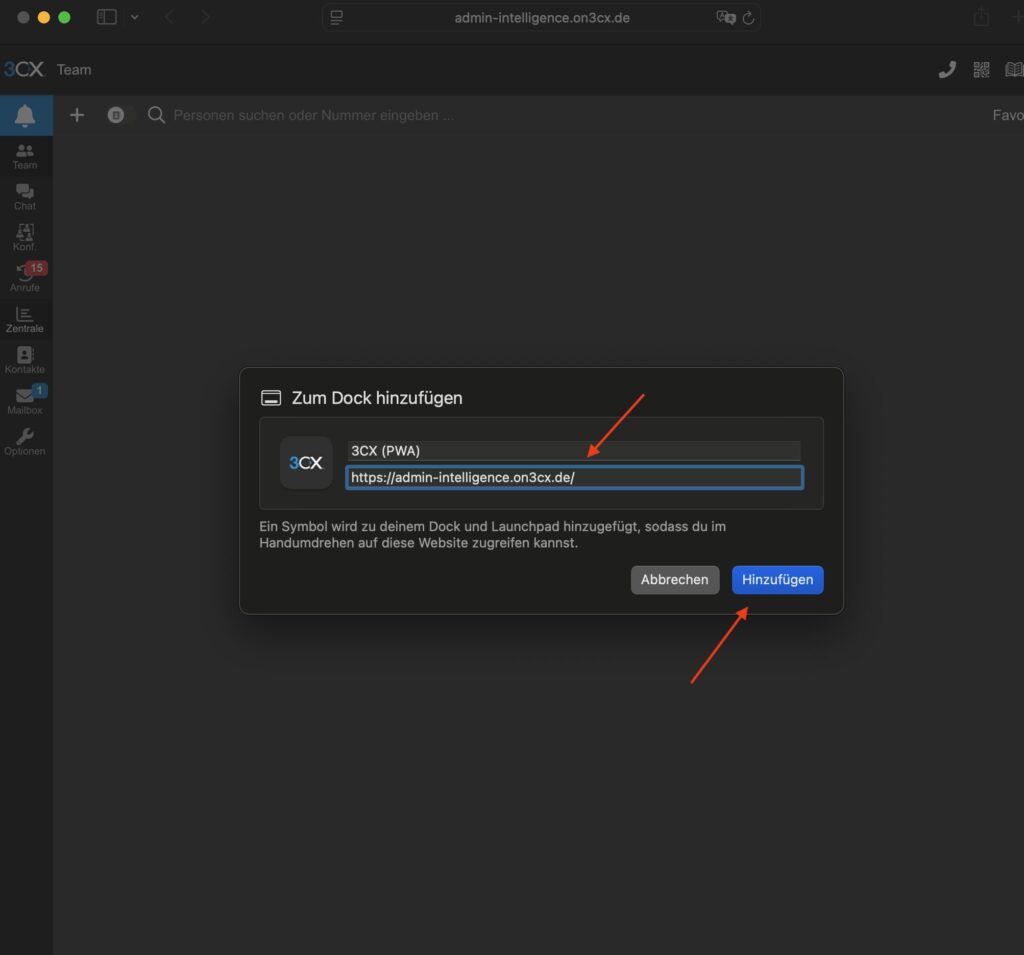Go forward in Safari
1024x955 pixels.
[205, 17]
